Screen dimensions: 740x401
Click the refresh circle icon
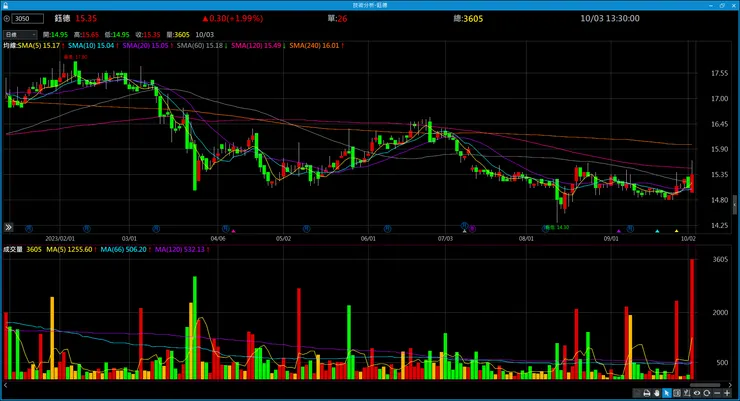706,393
